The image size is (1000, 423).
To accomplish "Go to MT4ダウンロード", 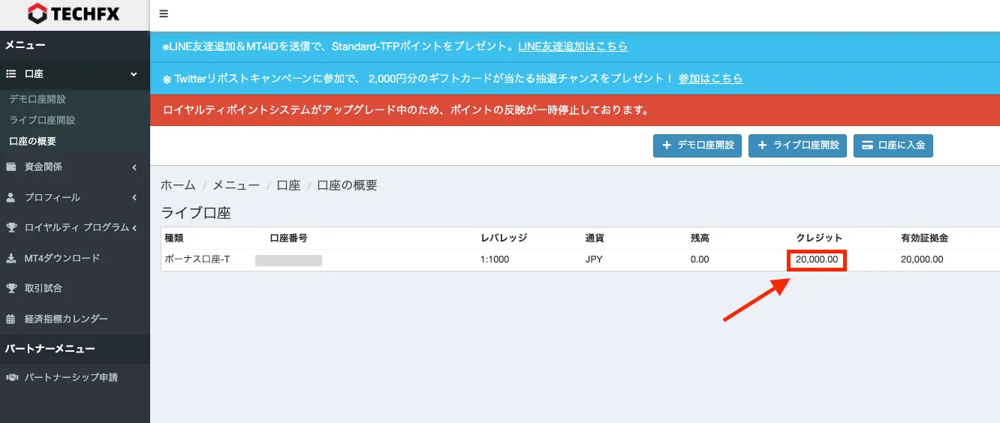I will [x=75, y=258].
